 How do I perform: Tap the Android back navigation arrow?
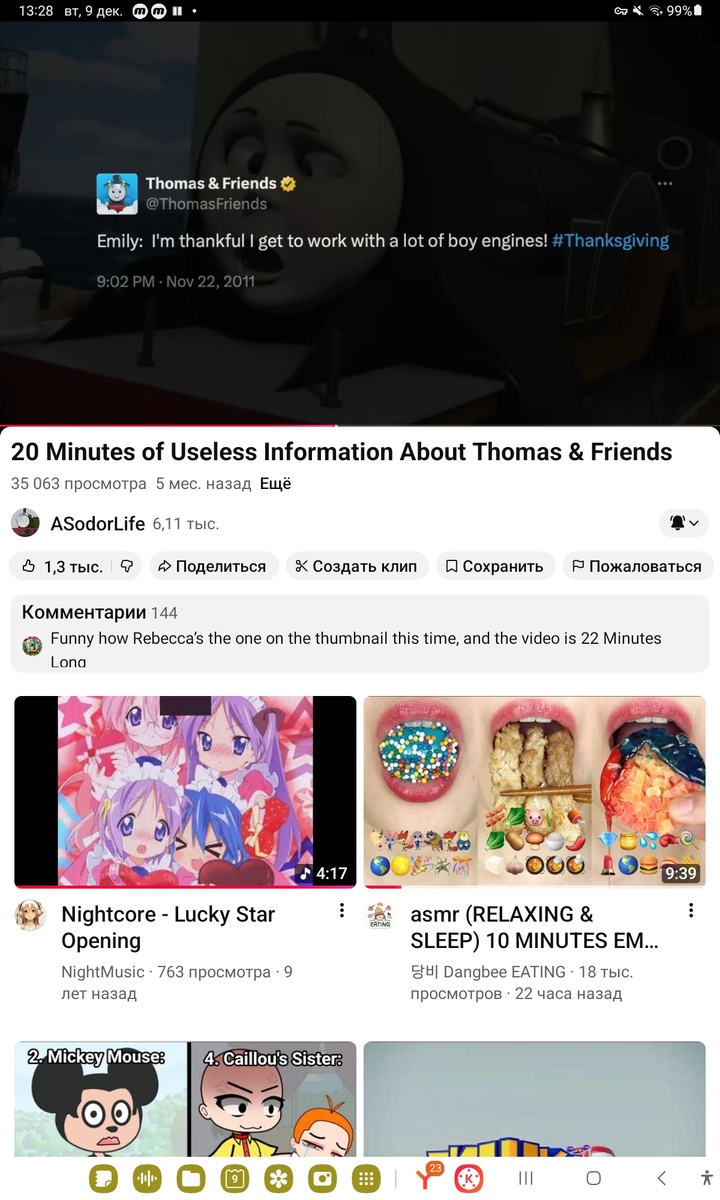click(661, 1178)
